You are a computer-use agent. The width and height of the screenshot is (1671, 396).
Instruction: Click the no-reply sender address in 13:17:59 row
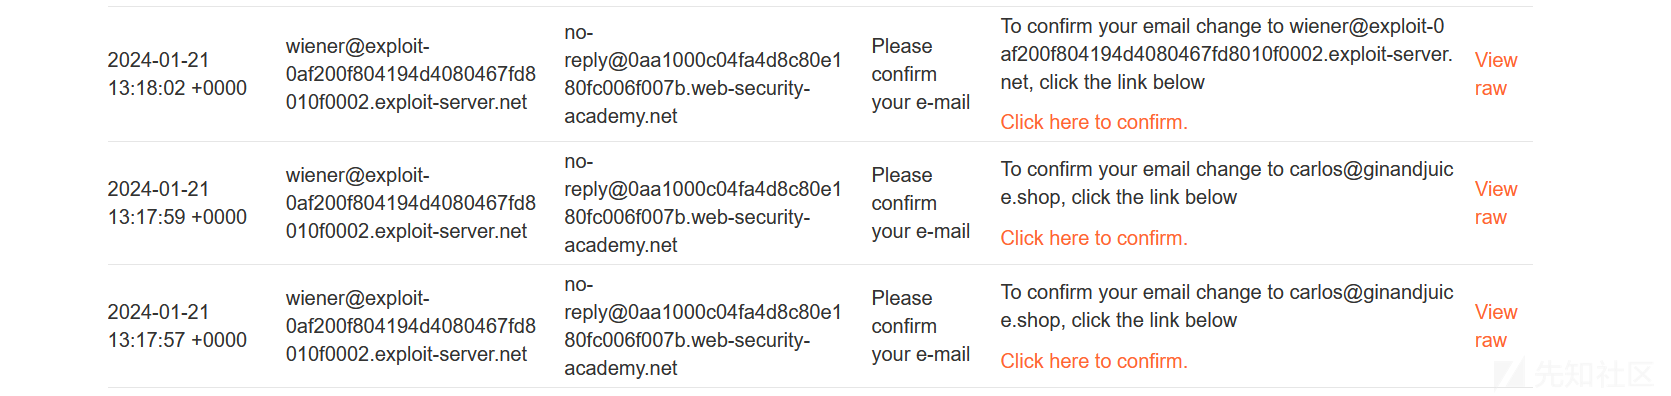703,203
